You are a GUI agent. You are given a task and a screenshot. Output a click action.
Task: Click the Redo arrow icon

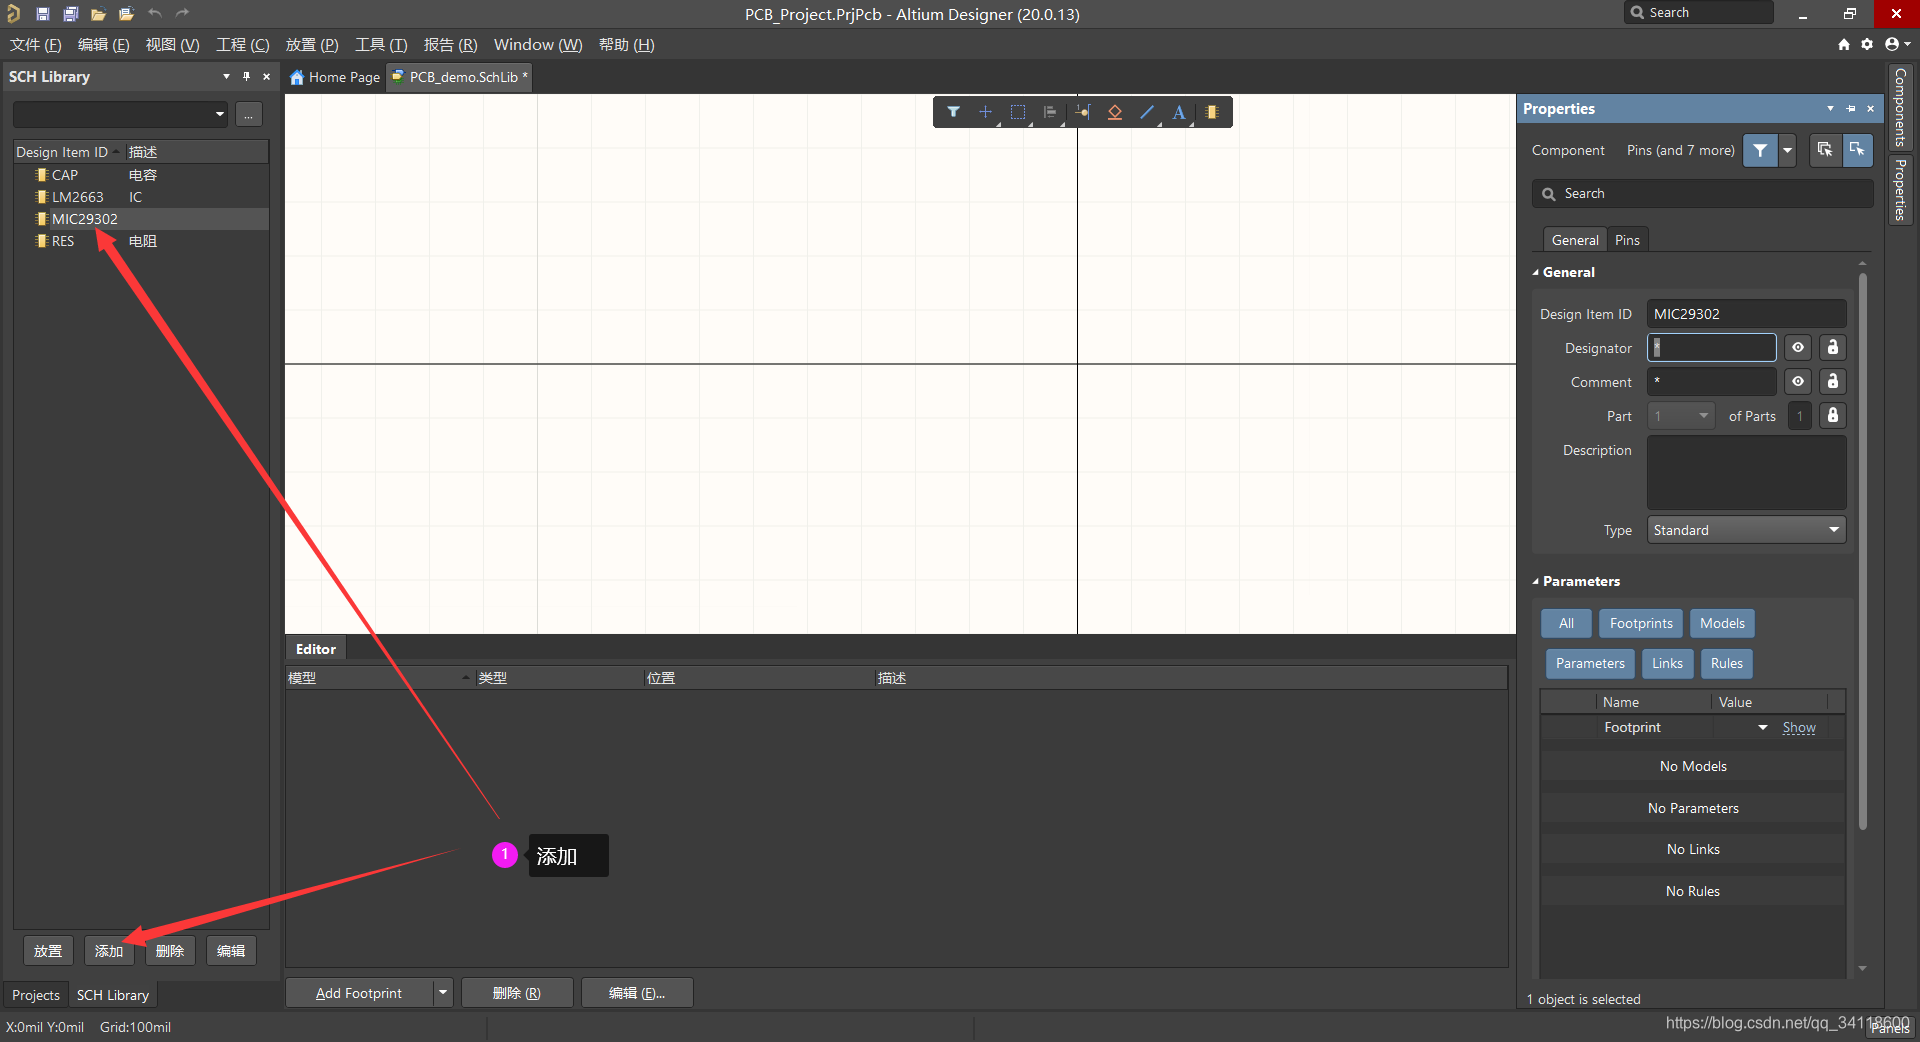click(182, 14)
